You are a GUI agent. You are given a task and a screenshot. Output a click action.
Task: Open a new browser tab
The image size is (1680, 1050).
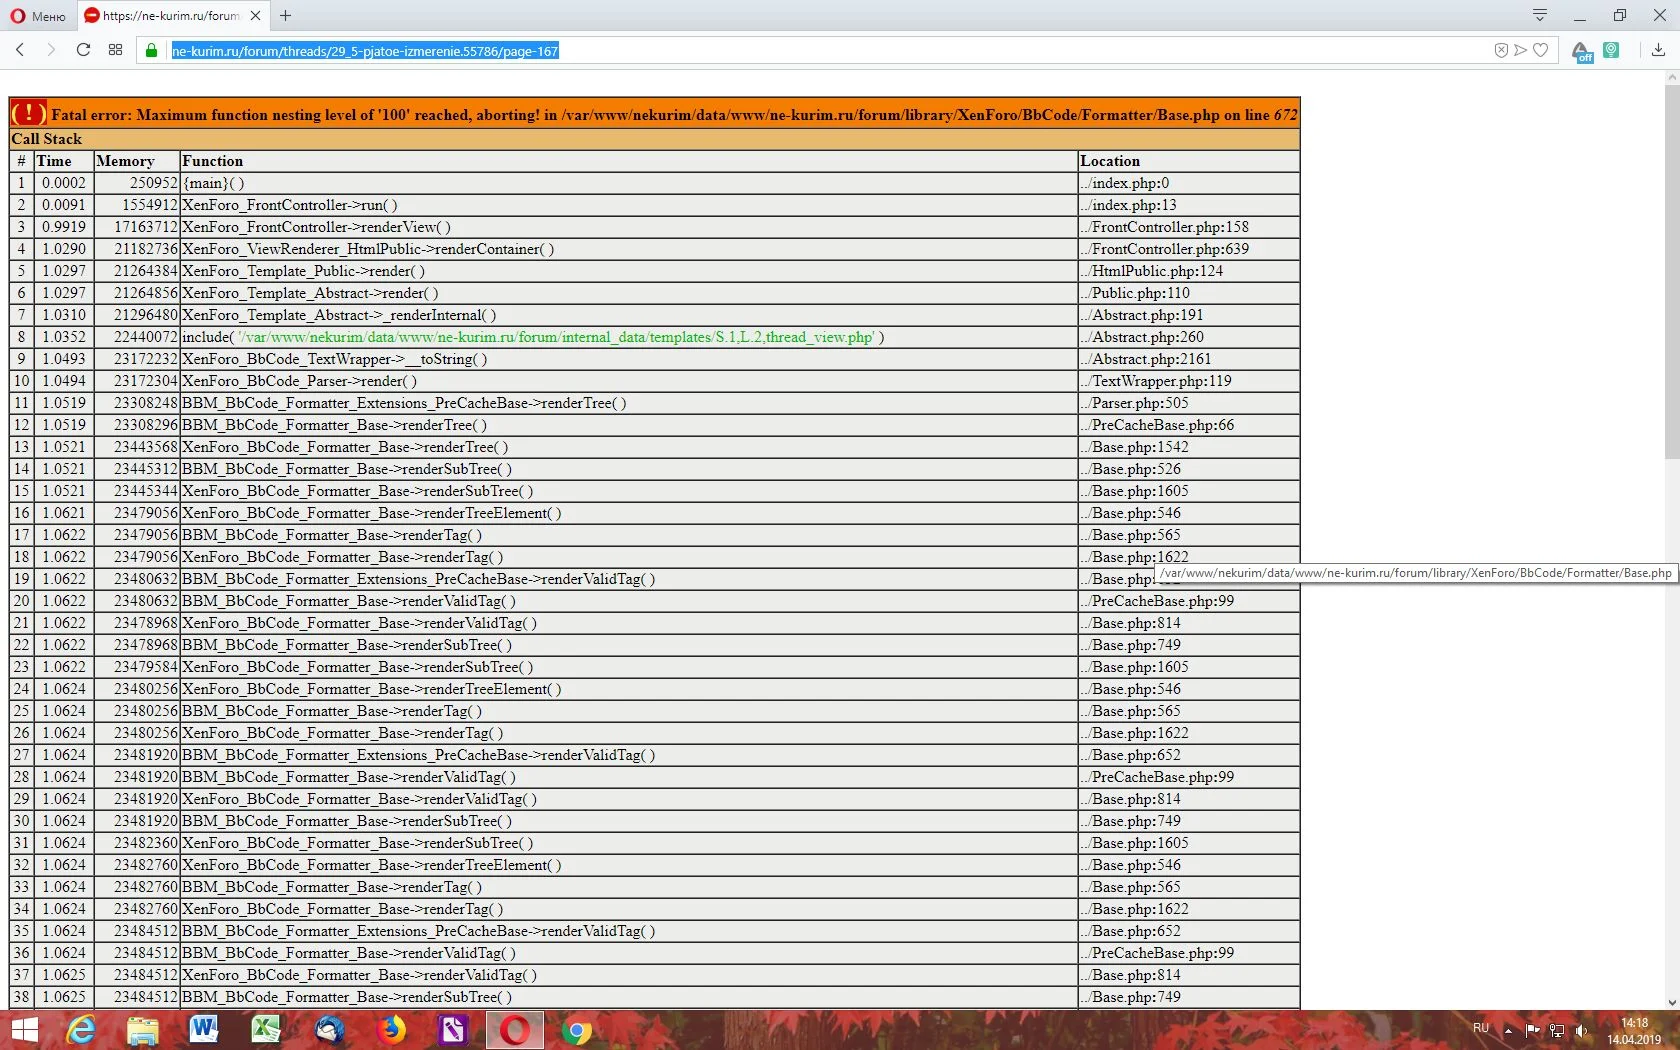tap(286, 16)
